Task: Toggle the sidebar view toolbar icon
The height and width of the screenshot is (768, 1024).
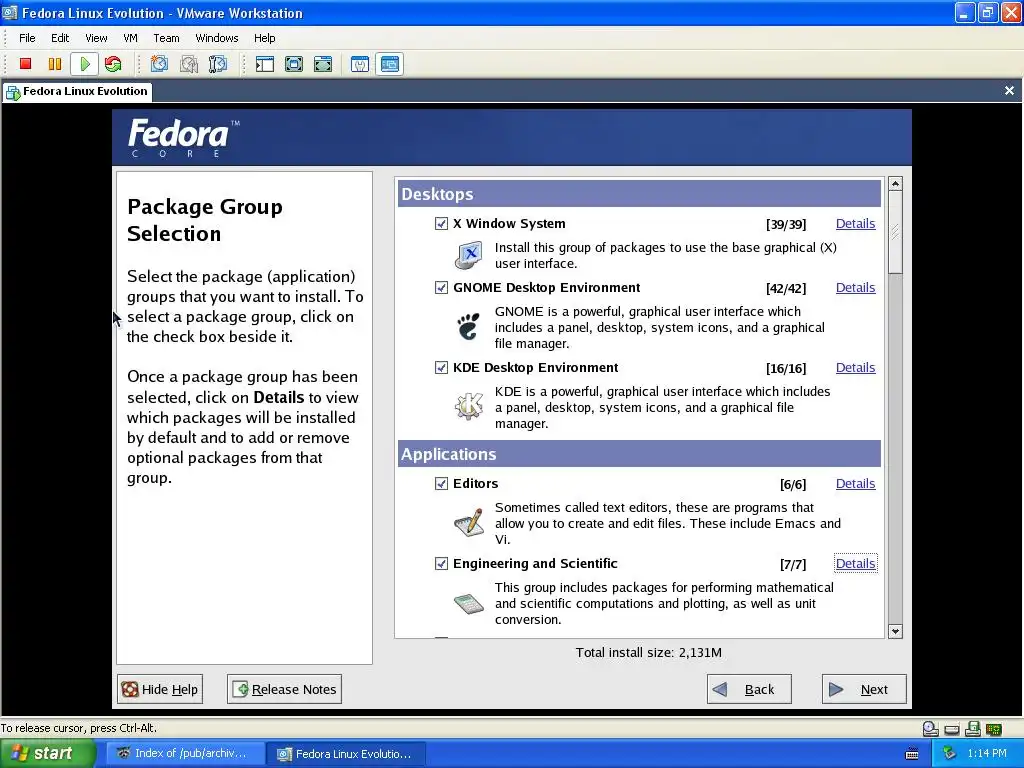Action: 264,64
